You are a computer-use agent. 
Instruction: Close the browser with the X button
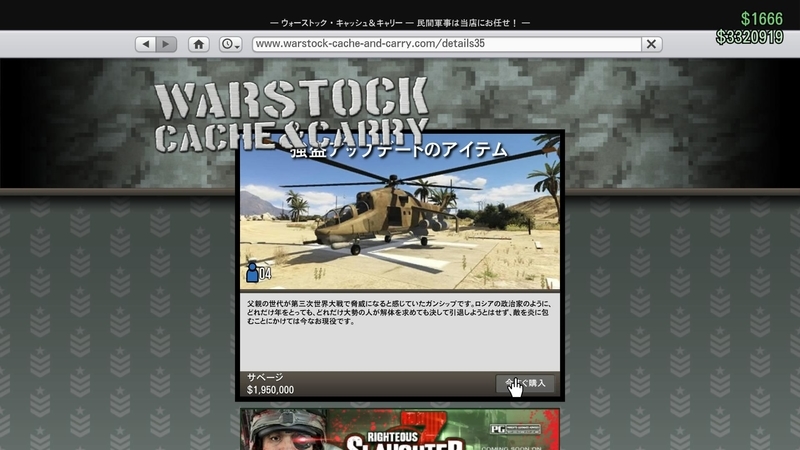pos(652,44)
